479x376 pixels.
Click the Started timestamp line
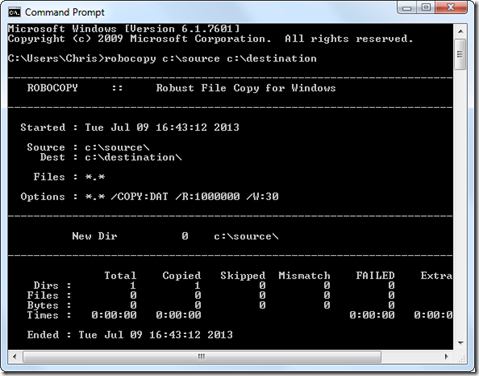(x=130, y=127)
